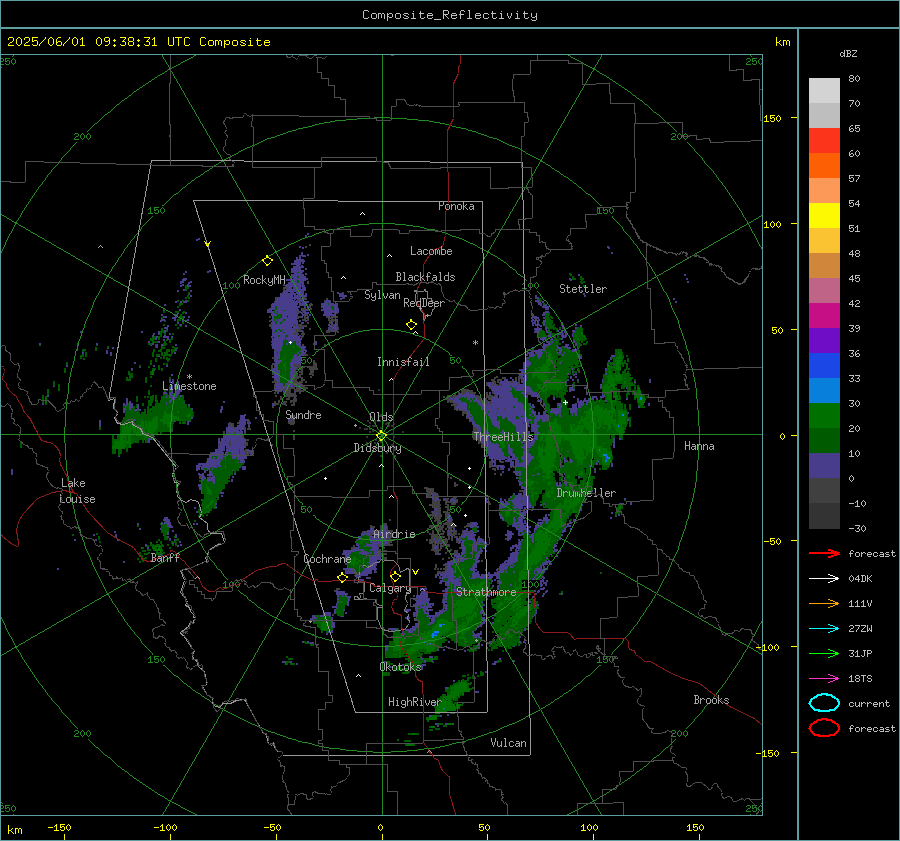
Task: Select the yellow diamond at radar center
Action: (x=381, y=436)
